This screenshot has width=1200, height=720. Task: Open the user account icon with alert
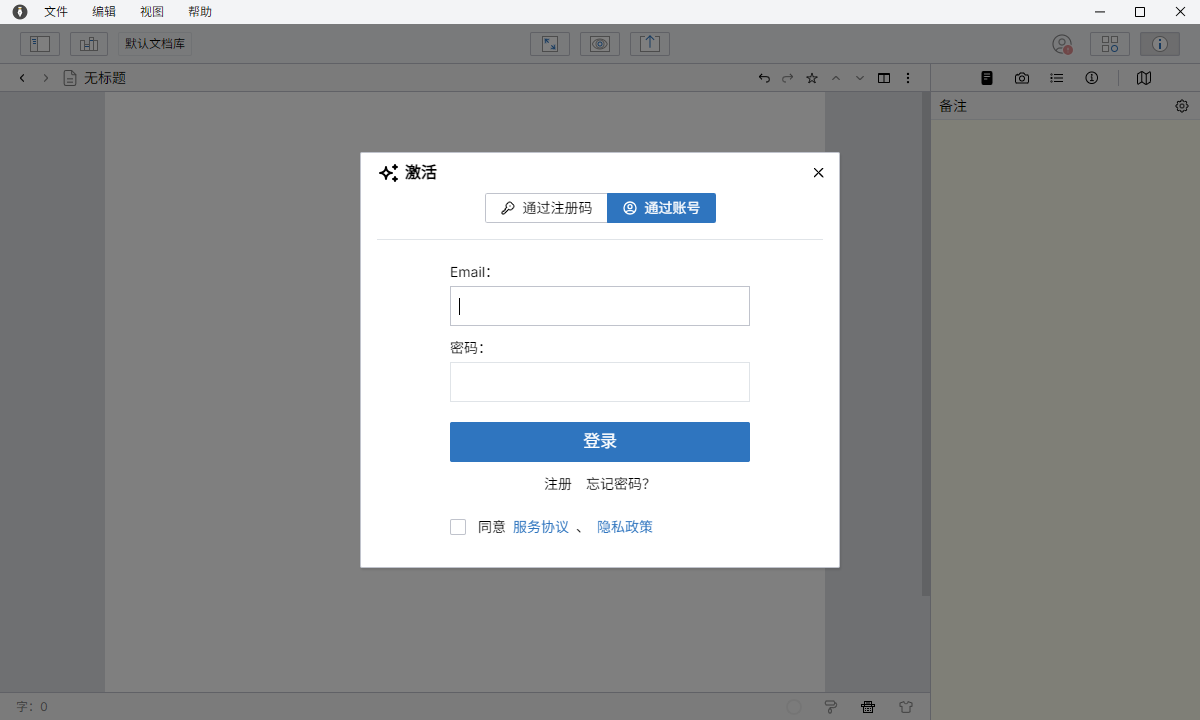(1062, 44)
